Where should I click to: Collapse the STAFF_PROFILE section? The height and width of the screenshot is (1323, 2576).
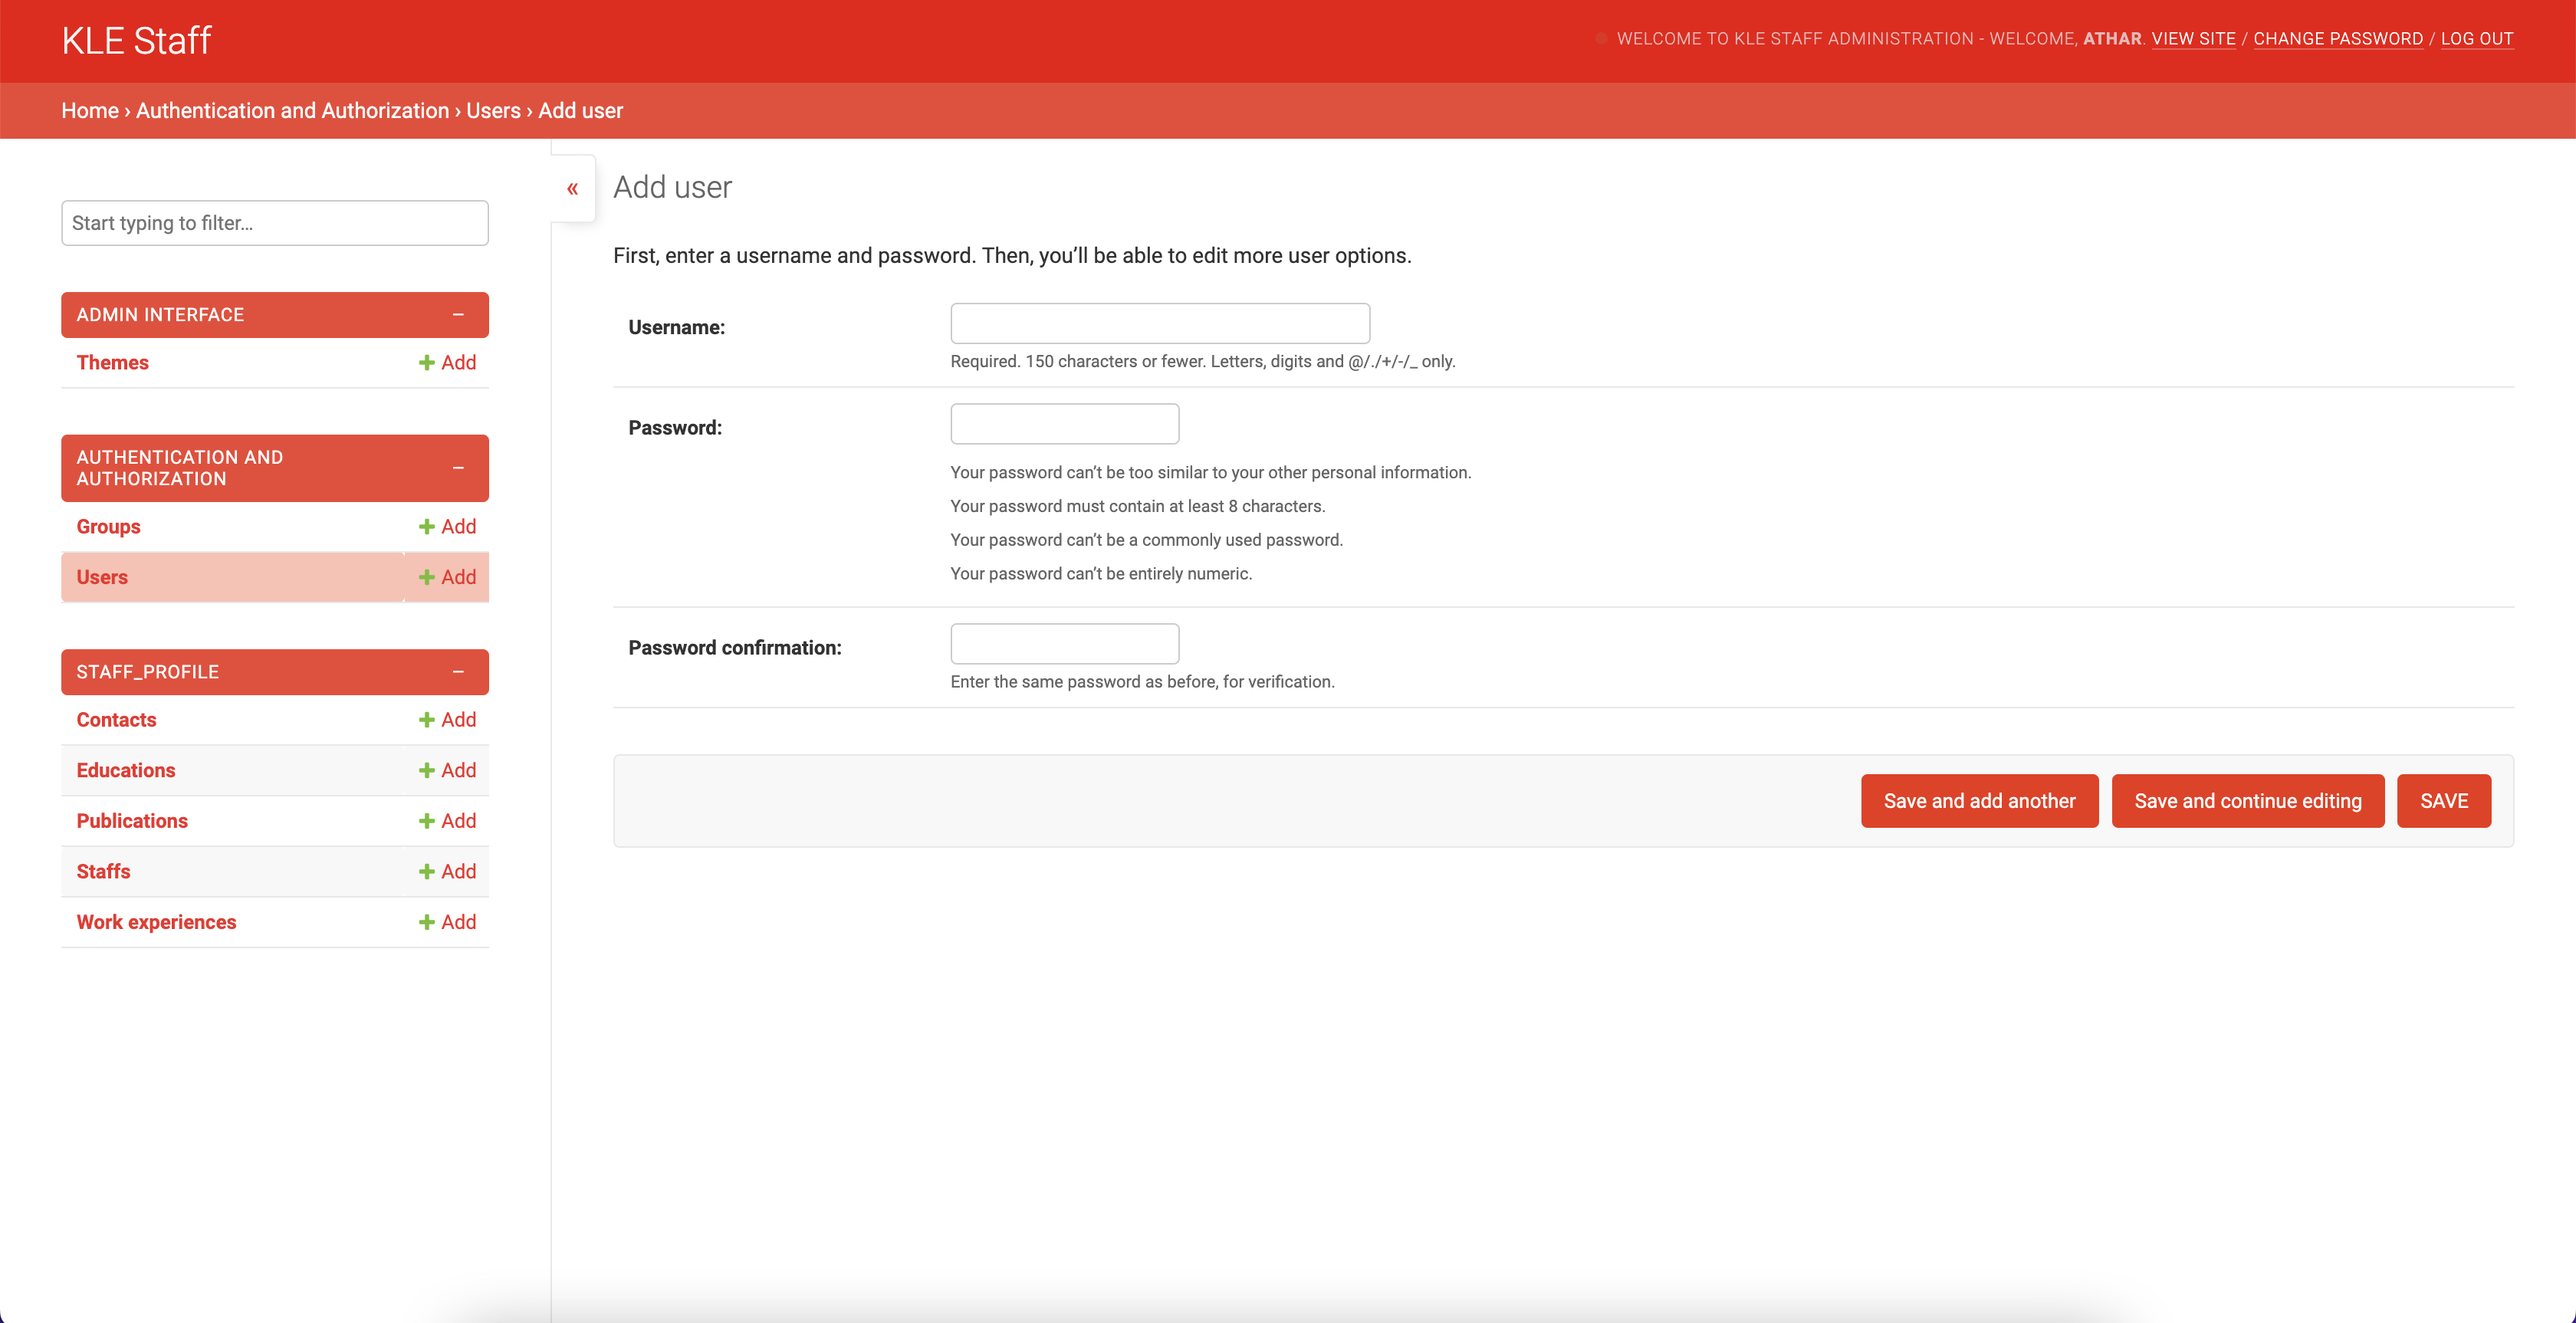(x=460, y=671)
